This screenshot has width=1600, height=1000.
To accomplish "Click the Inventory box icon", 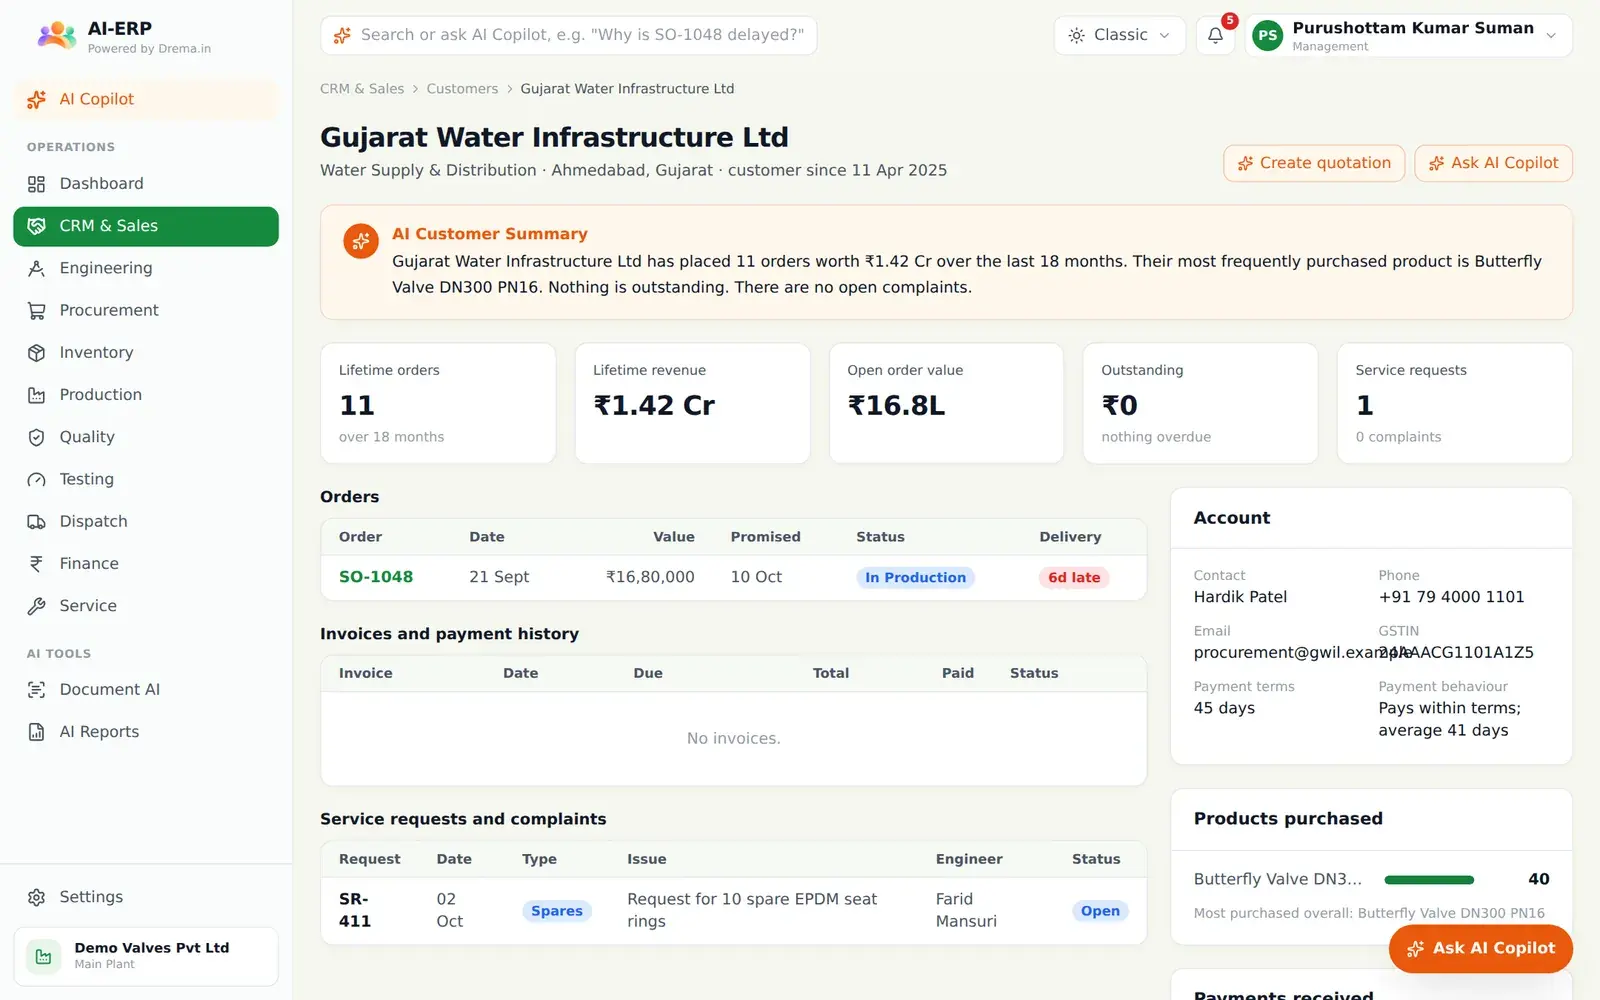I will click(37, 353).
